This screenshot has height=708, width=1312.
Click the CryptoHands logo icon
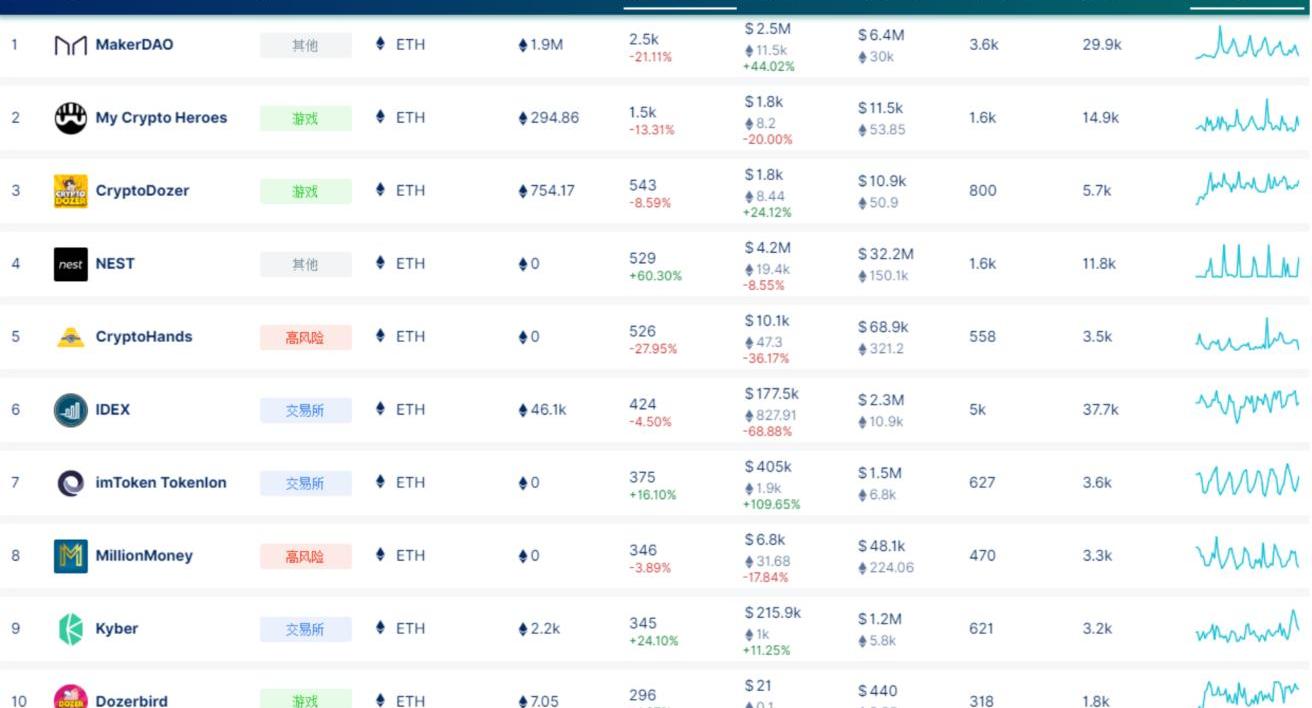click(x=70, y=337)
